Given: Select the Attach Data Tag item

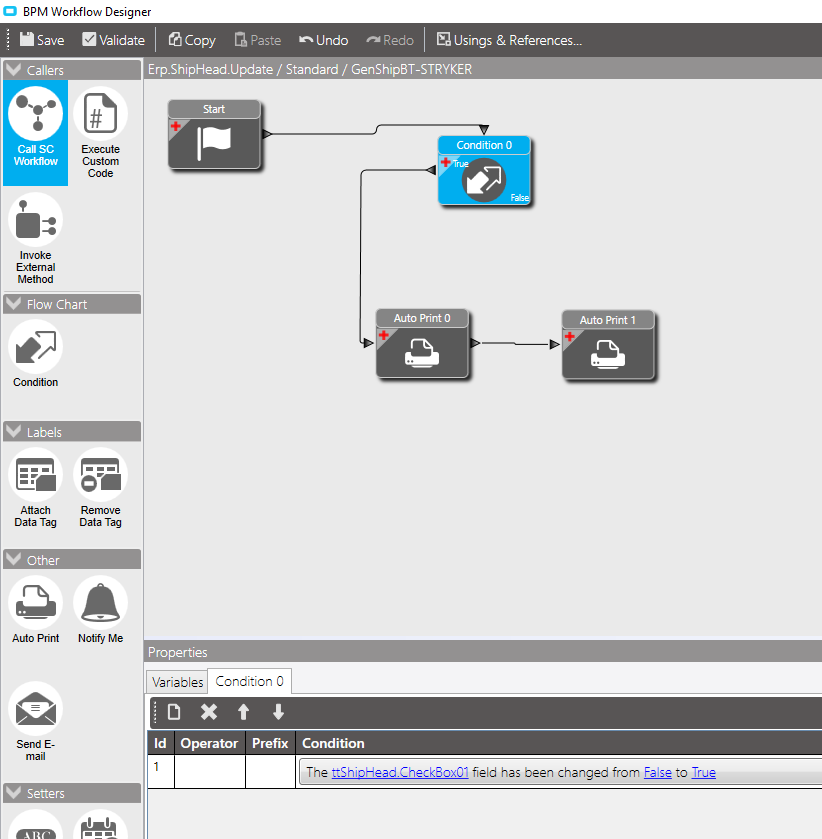Looking at the screenshot, I should click(35, 488).
